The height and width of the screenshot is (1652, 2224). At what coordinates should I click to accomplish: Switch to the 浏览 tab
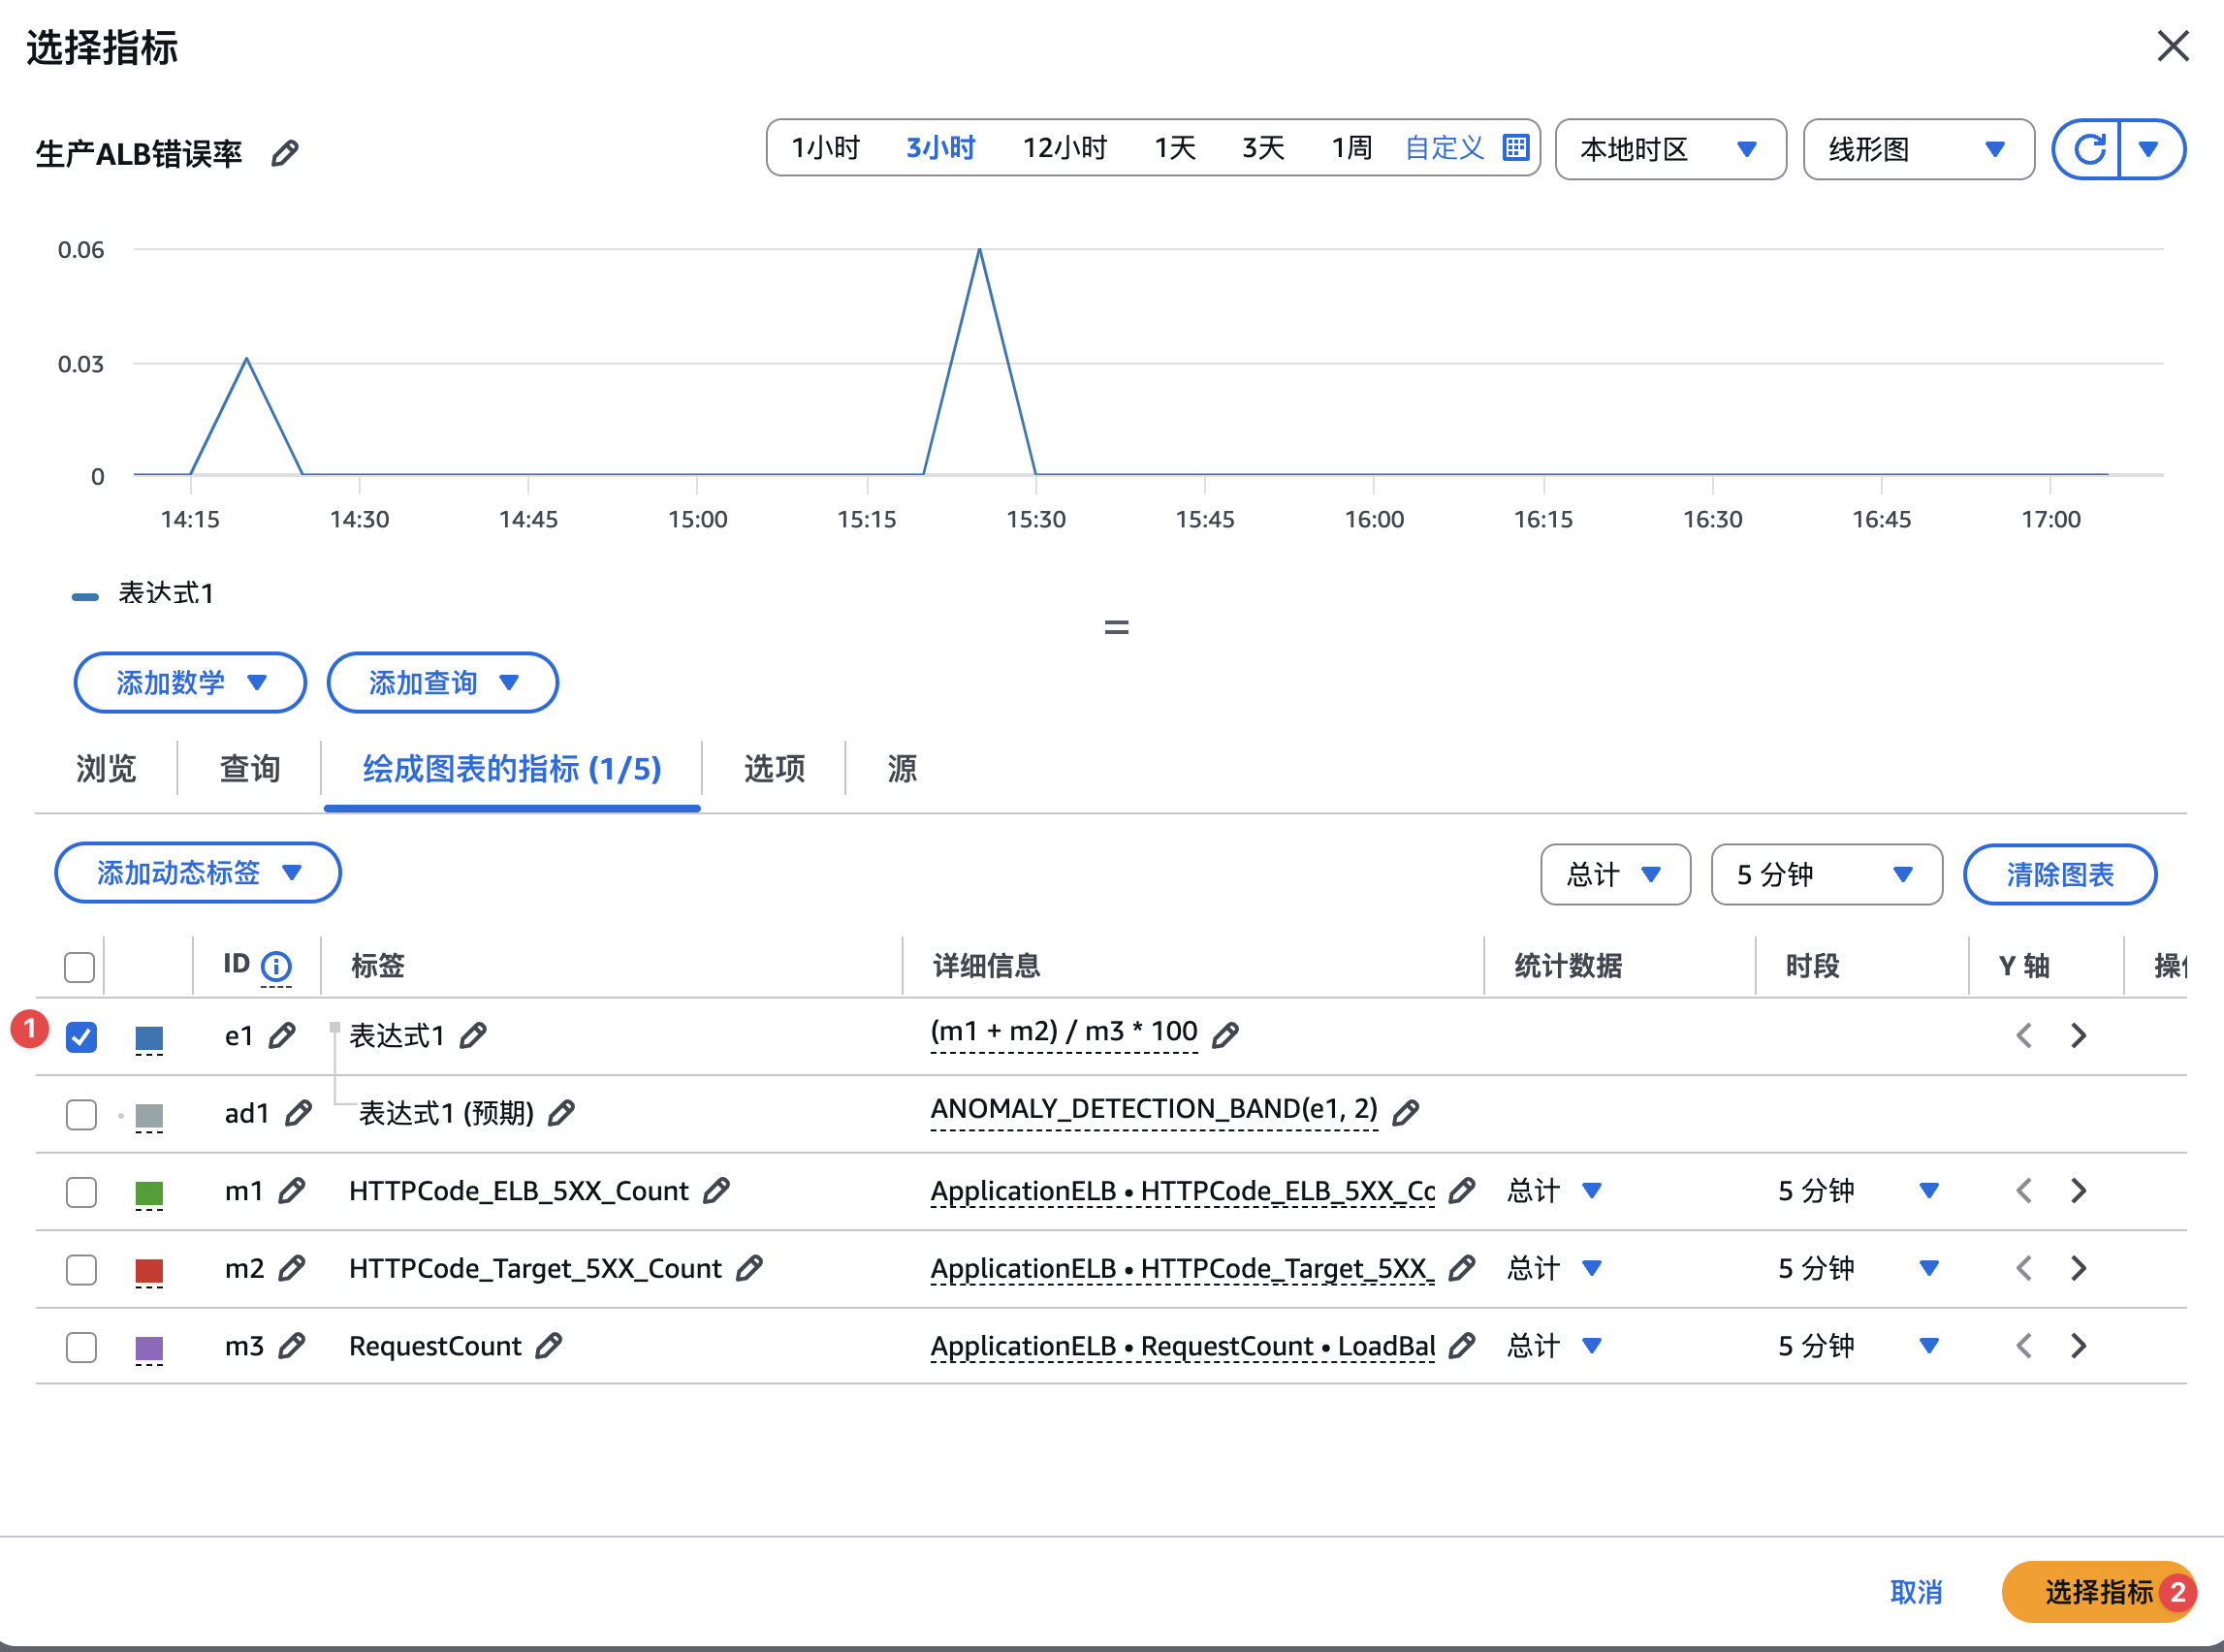coord(106,769)
